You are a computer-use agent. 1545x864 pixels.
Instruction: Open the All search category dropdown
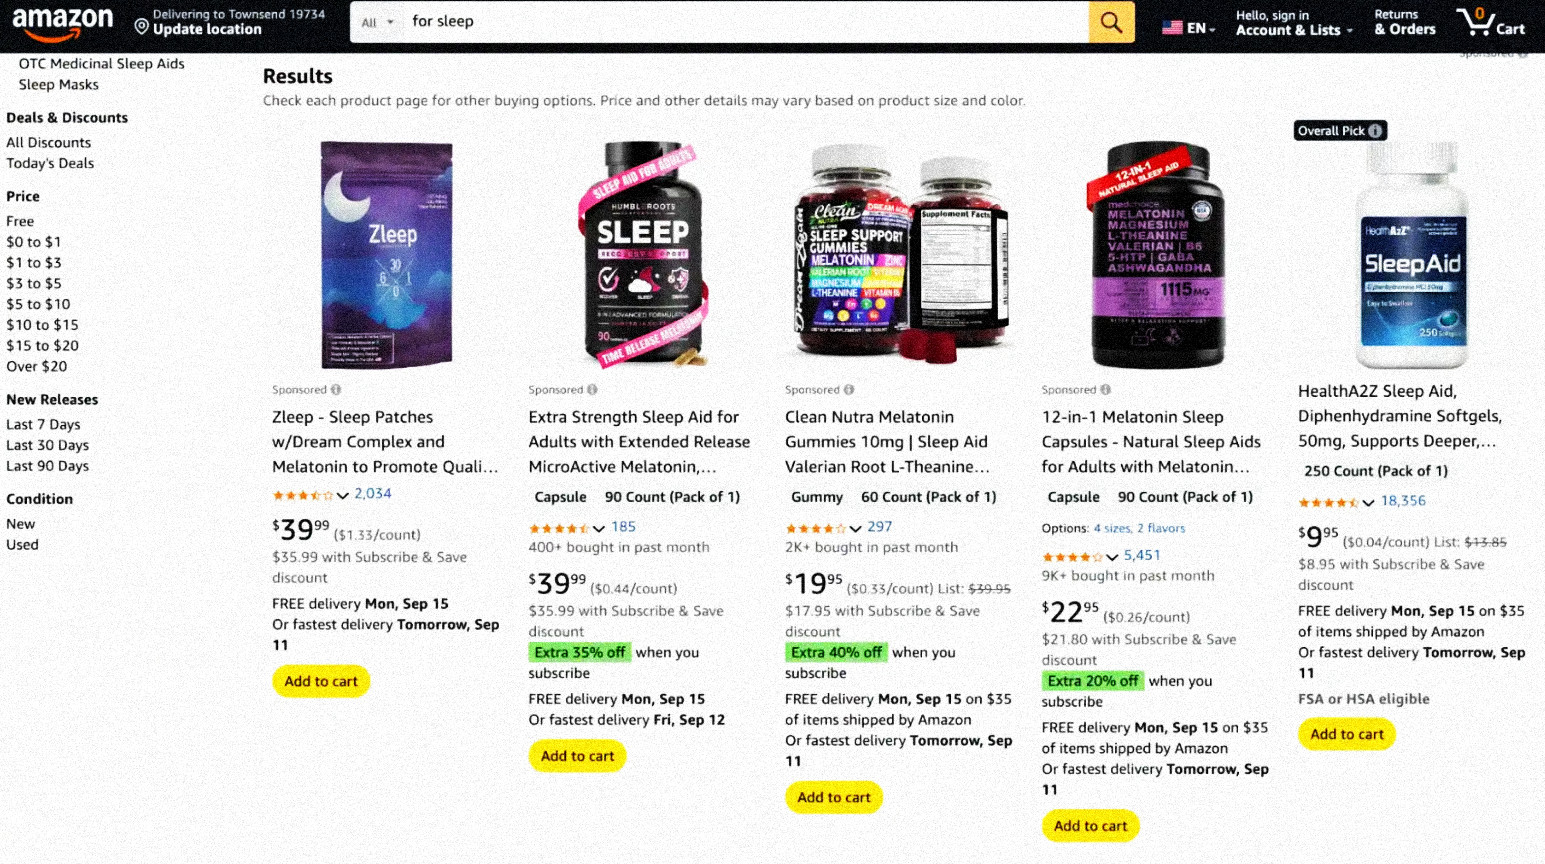click(x=377, y=22)
